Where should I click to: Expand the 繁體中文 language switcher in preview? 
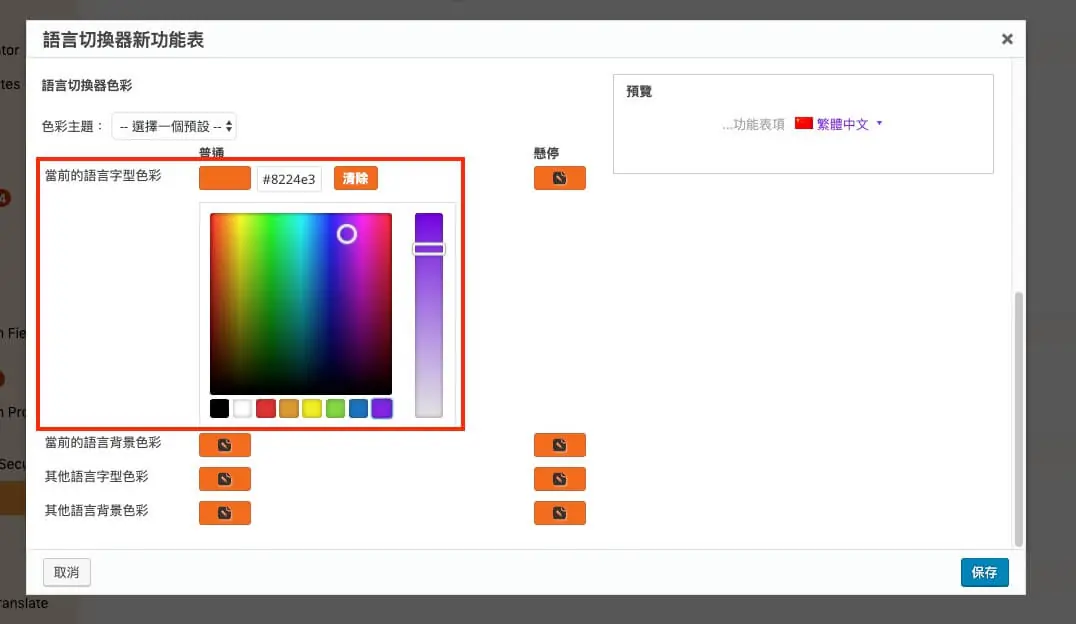(x=839, y=124)
